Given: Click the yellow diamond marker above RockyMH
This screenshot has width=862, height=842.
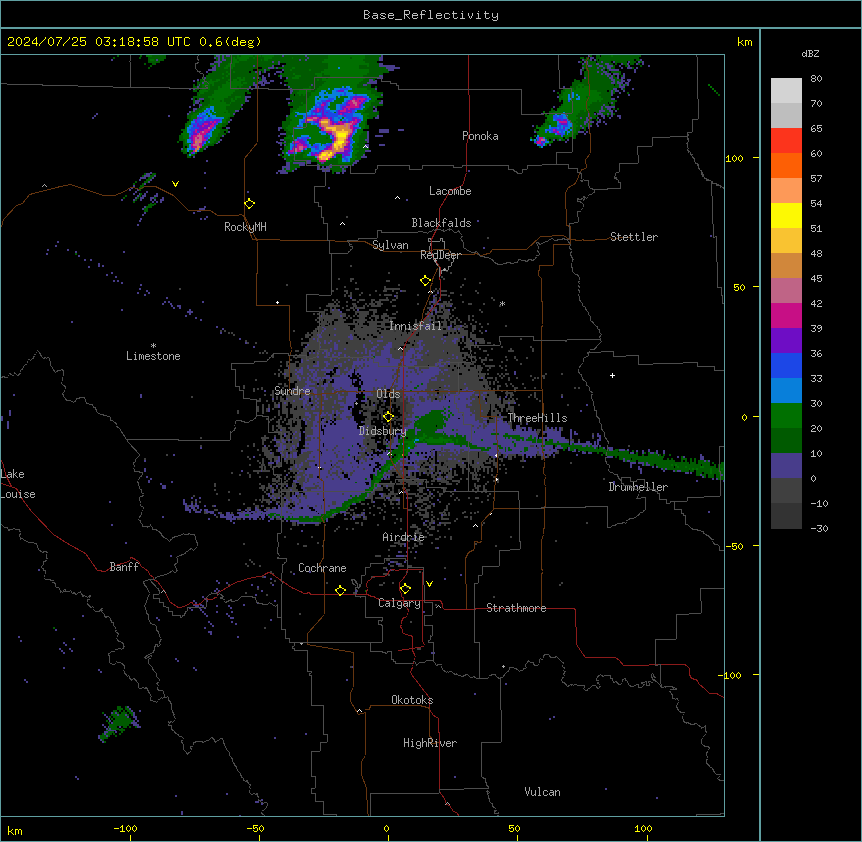Looking at the screenshot, I should [x=250, y=204].
